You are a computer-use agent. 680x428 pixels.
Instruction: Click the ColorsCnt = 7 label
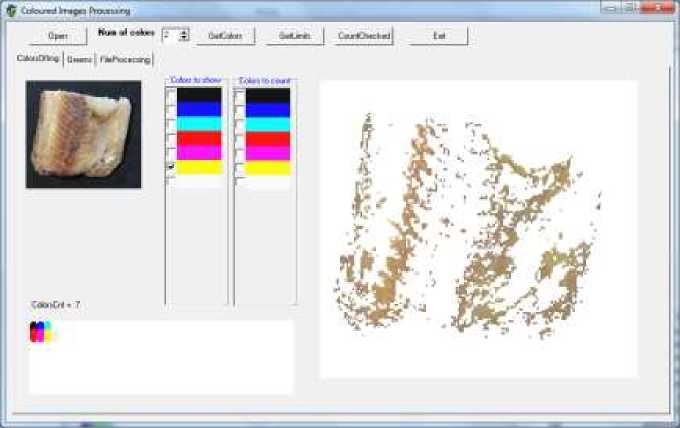click(x=56, y=305)
